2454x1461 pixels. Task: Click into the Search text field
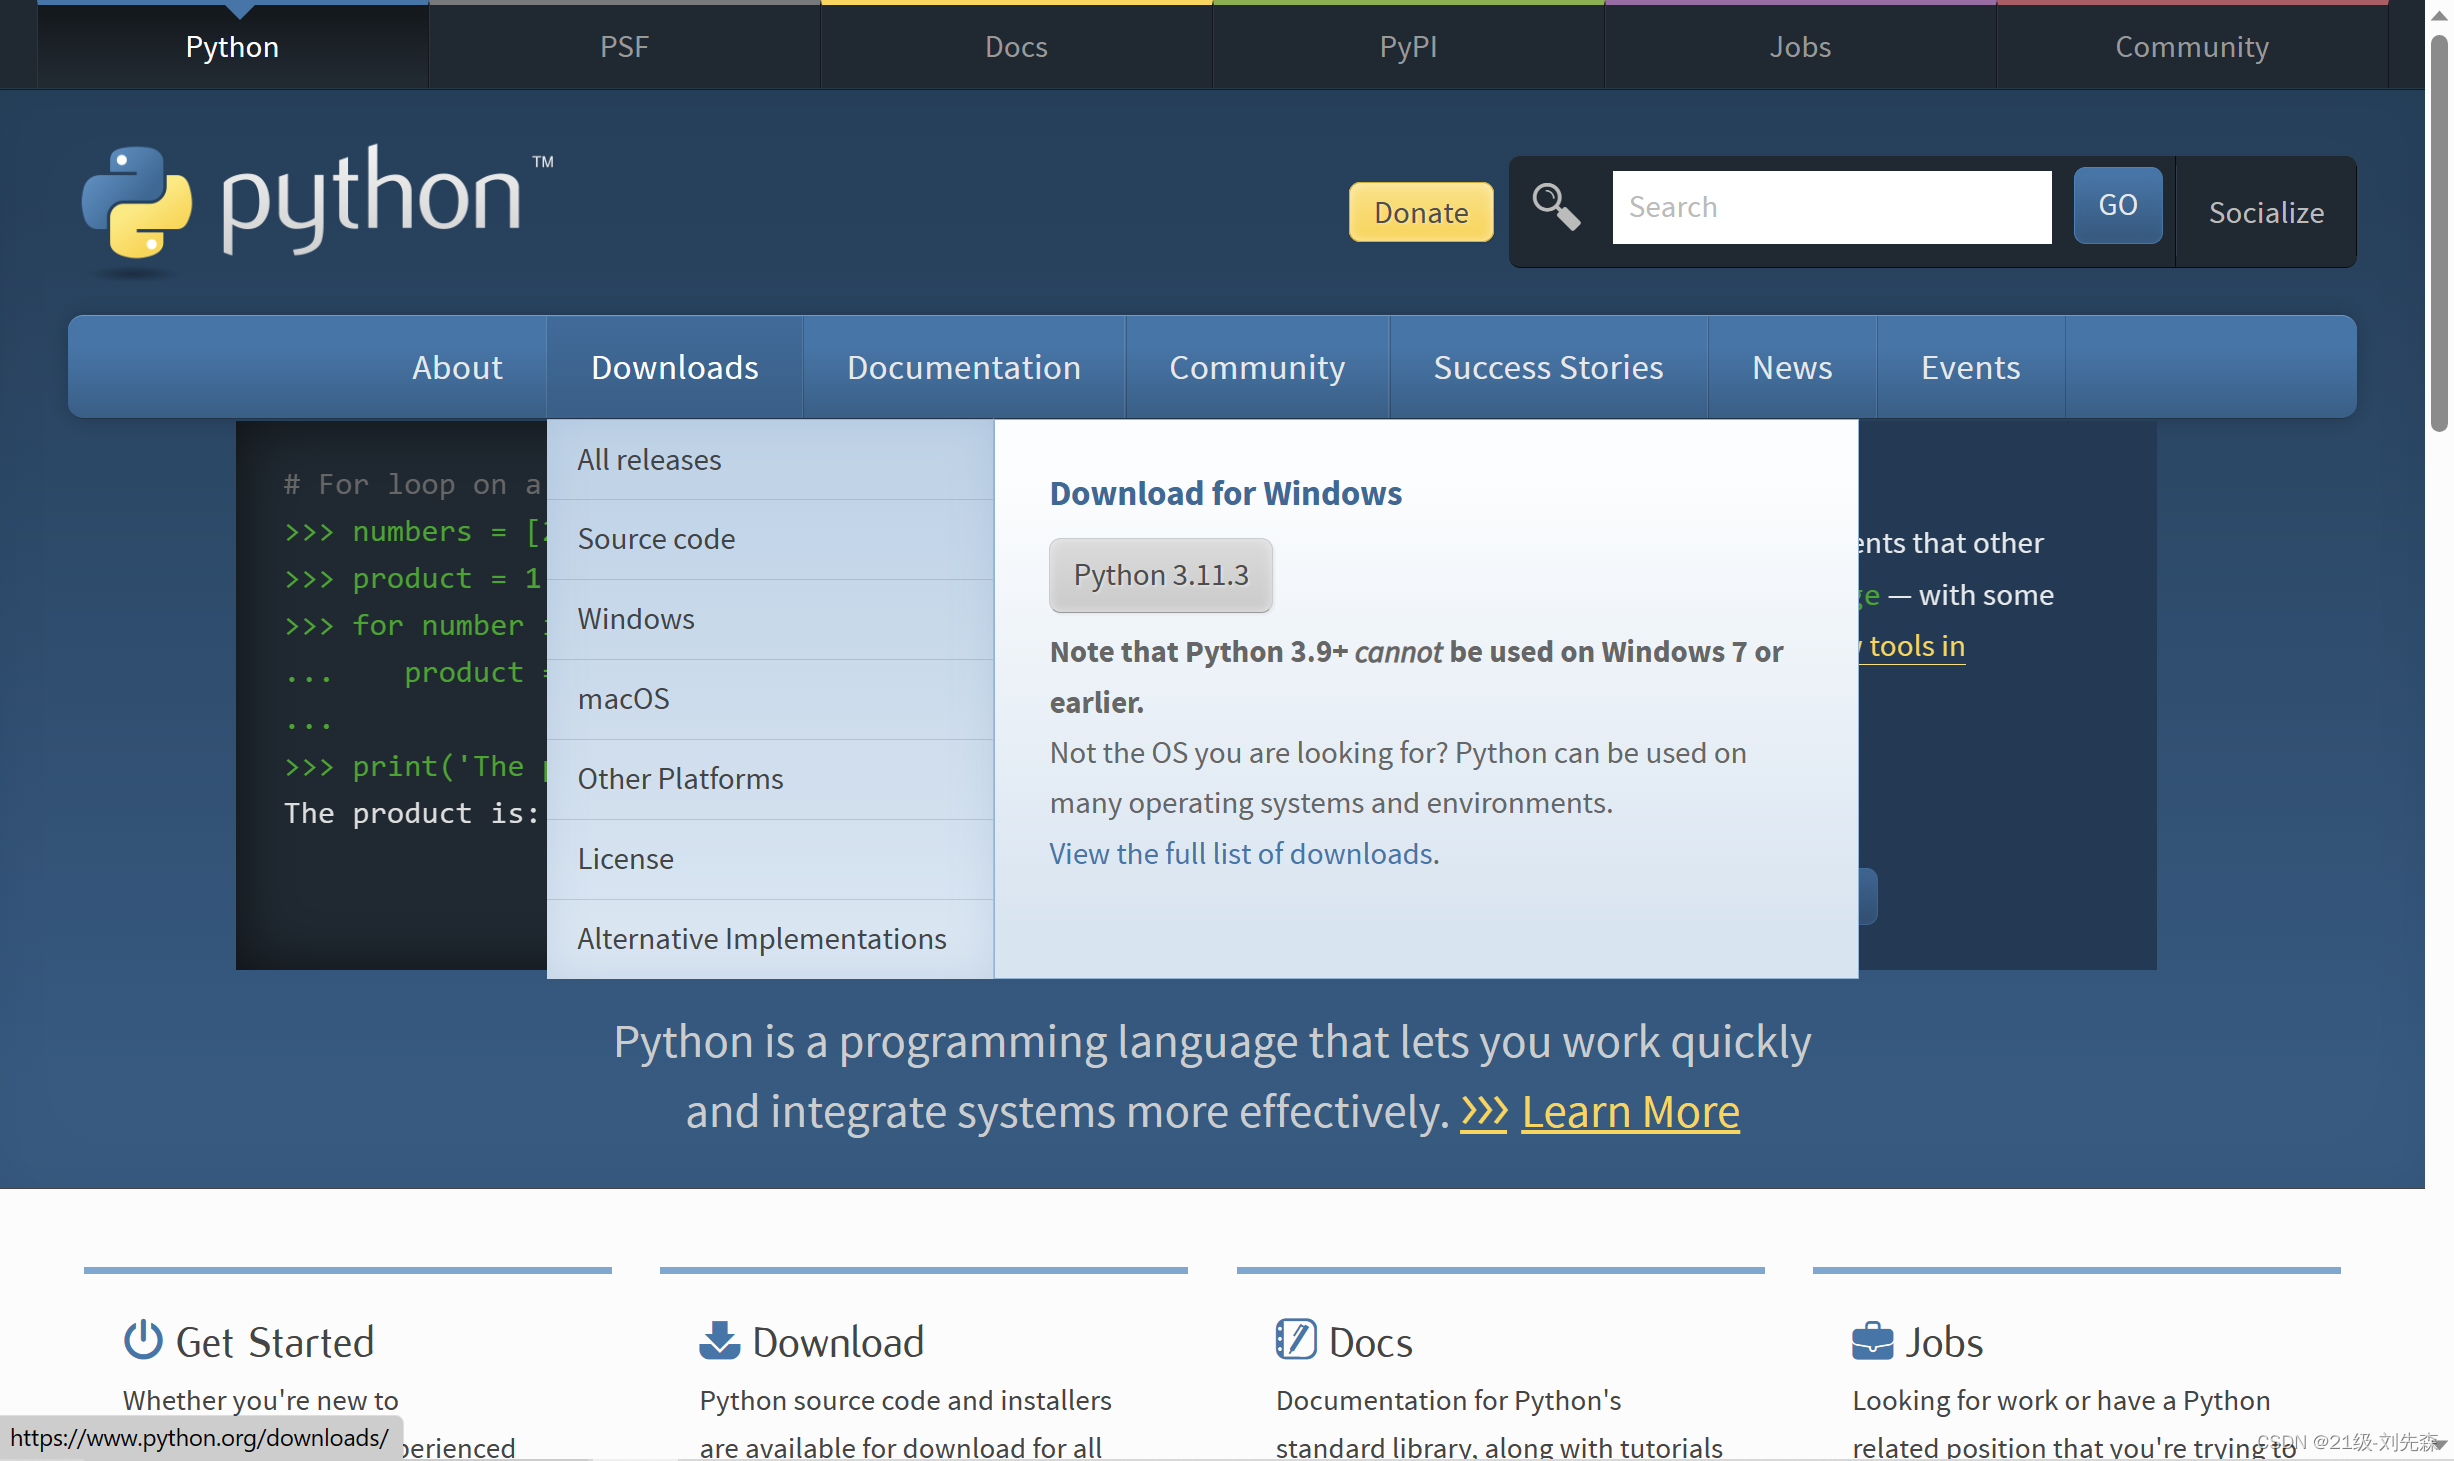(1830, 207)
